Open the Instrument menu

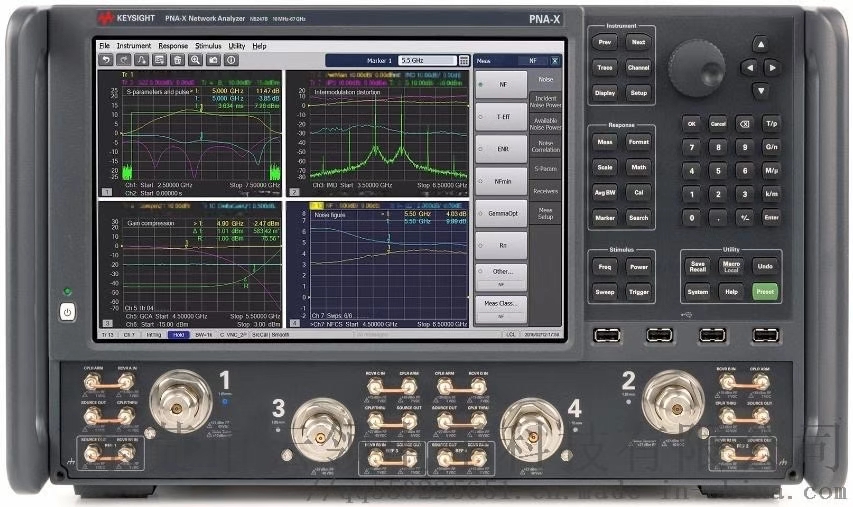click(x=134, y=46)
